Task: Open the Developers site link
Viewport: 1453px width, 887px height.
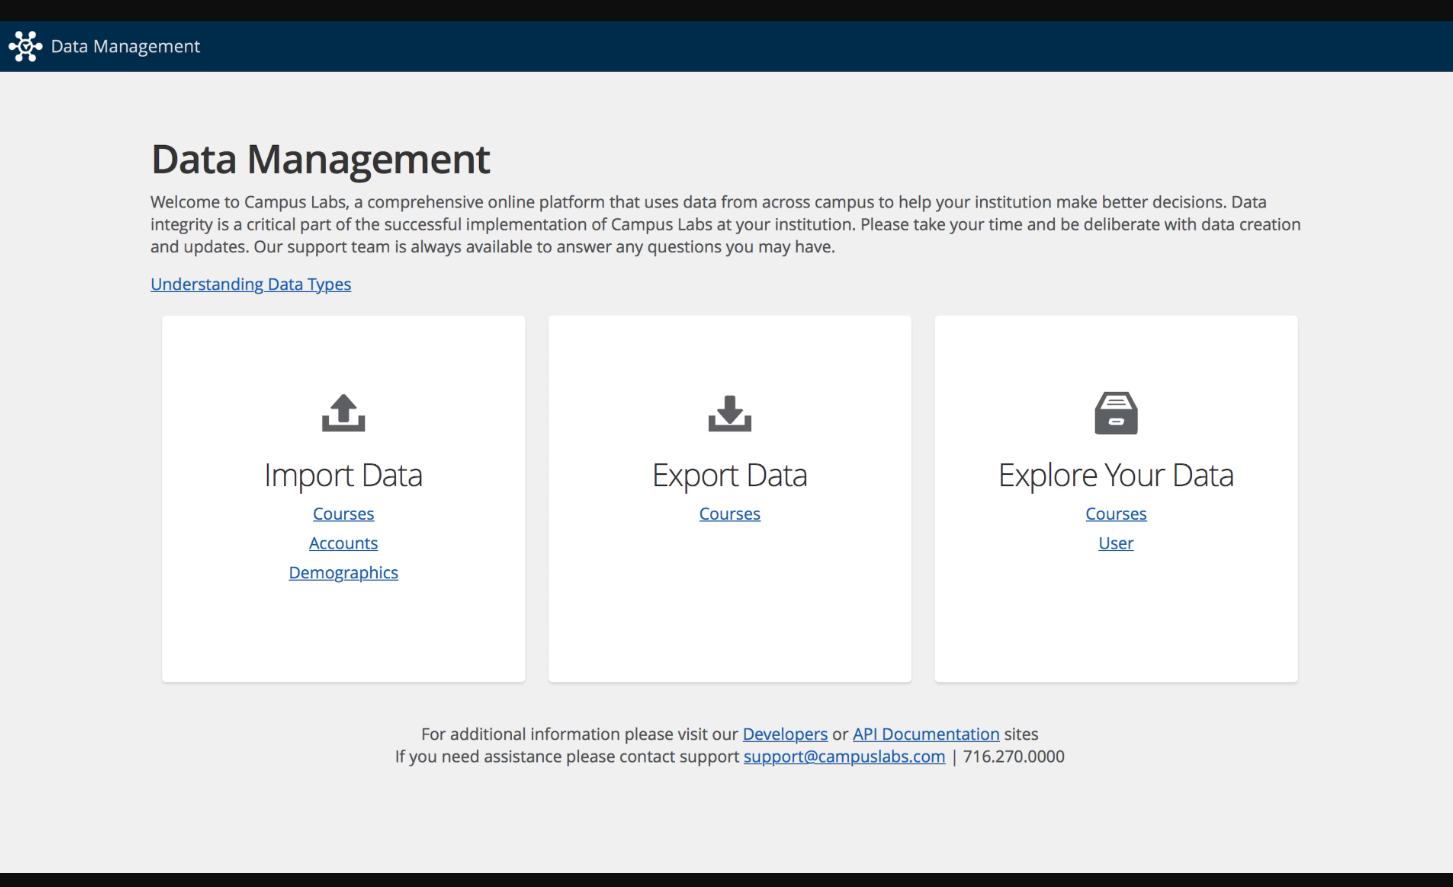Action: (x=784, y=734)
